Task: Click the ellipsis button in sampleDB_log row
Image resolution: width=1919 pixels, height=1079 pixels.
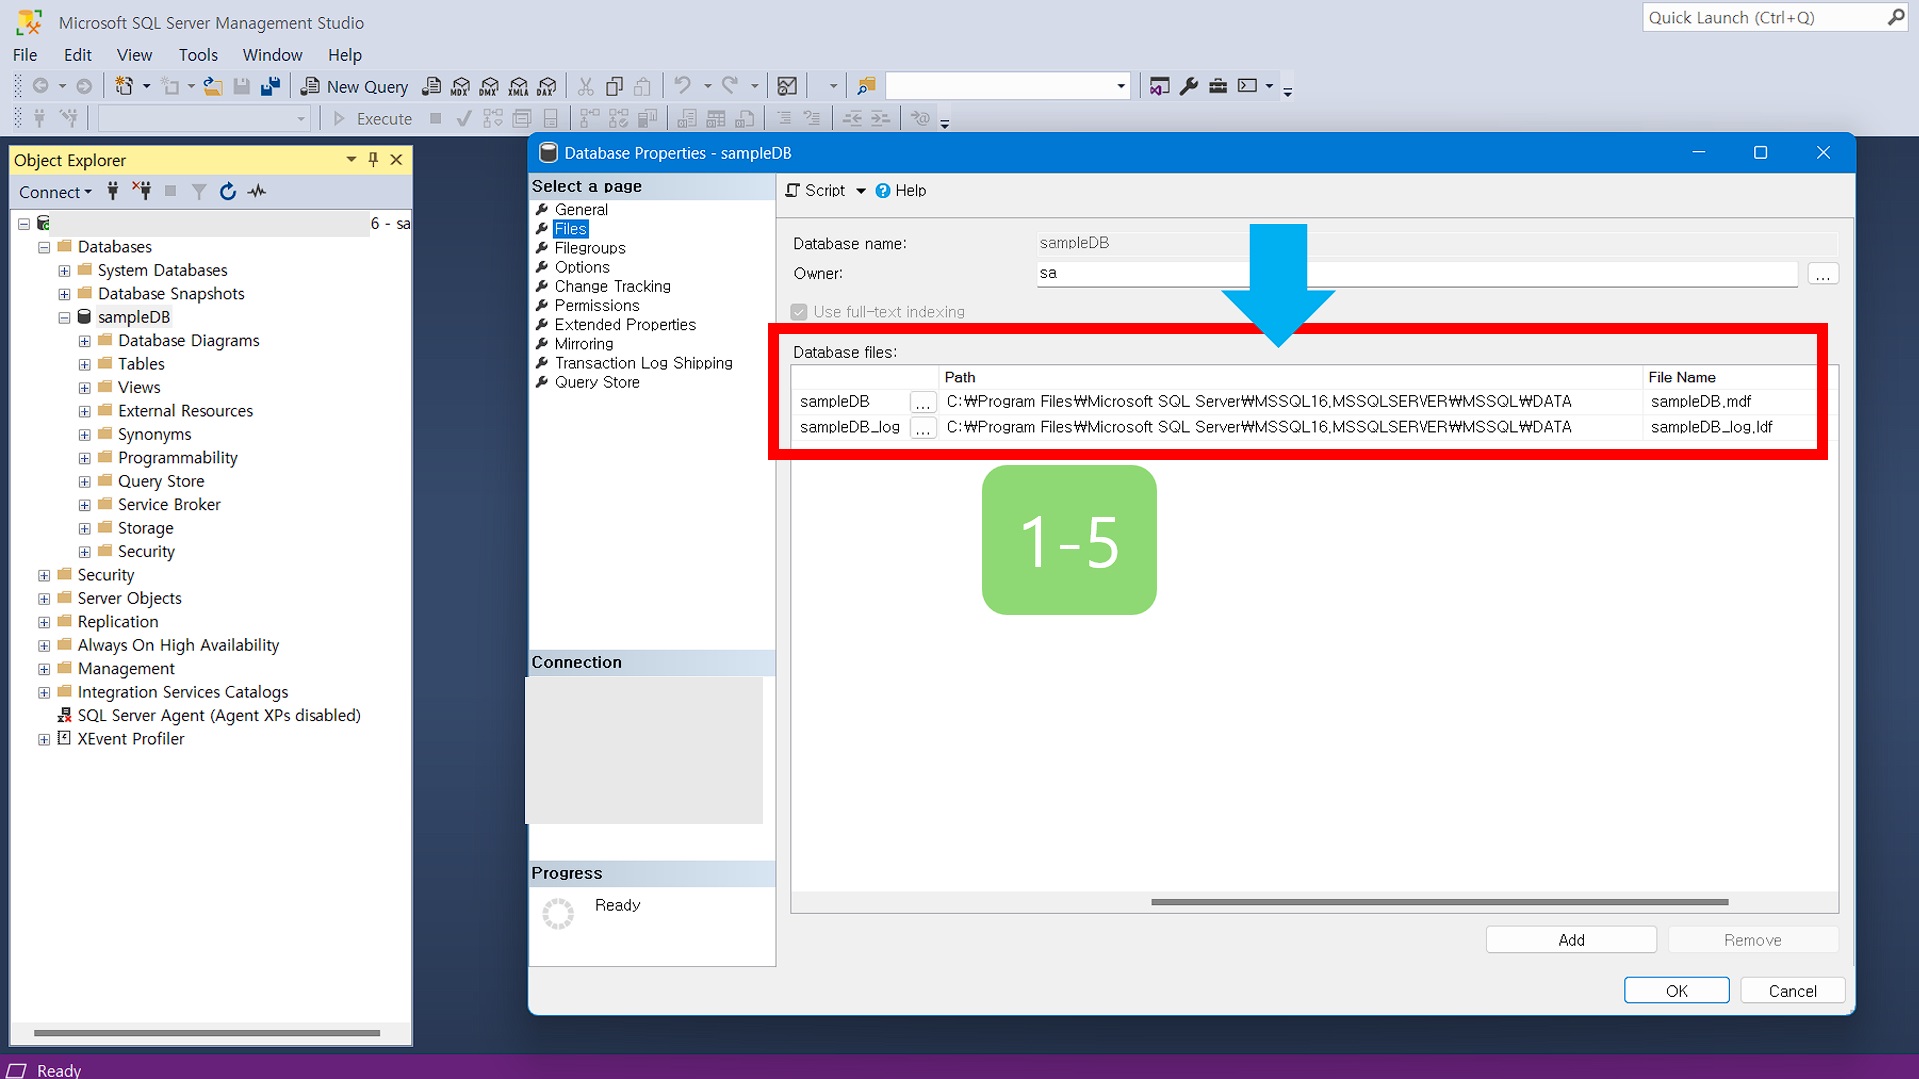Action: [922, 428]
